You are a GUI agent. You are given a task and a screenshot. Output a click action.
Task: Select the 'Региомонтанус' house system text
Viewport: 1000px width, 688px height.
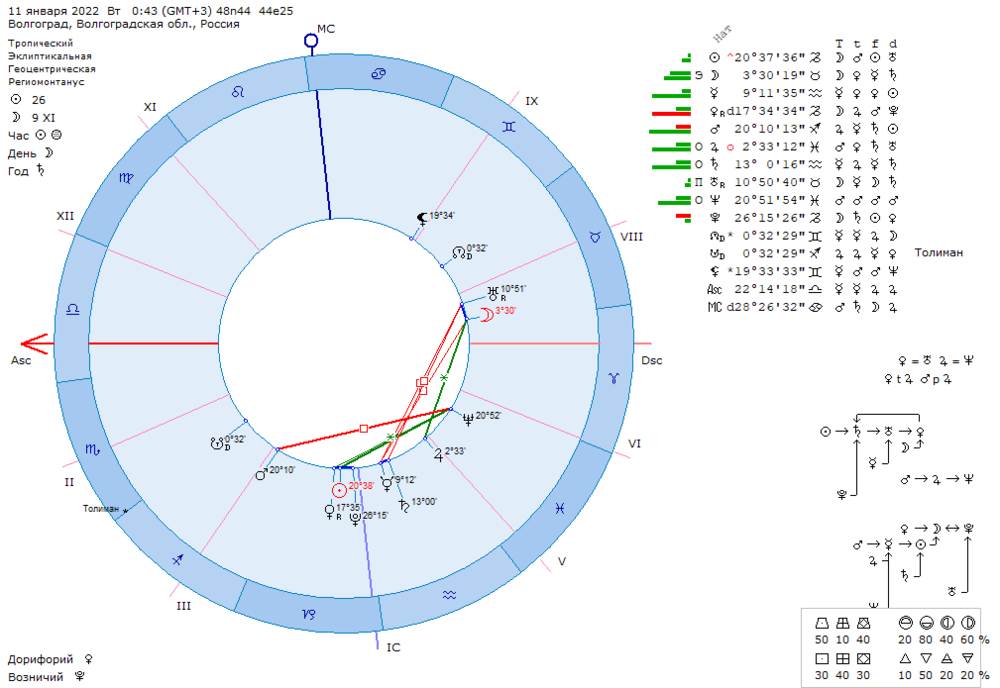point(46,82)
